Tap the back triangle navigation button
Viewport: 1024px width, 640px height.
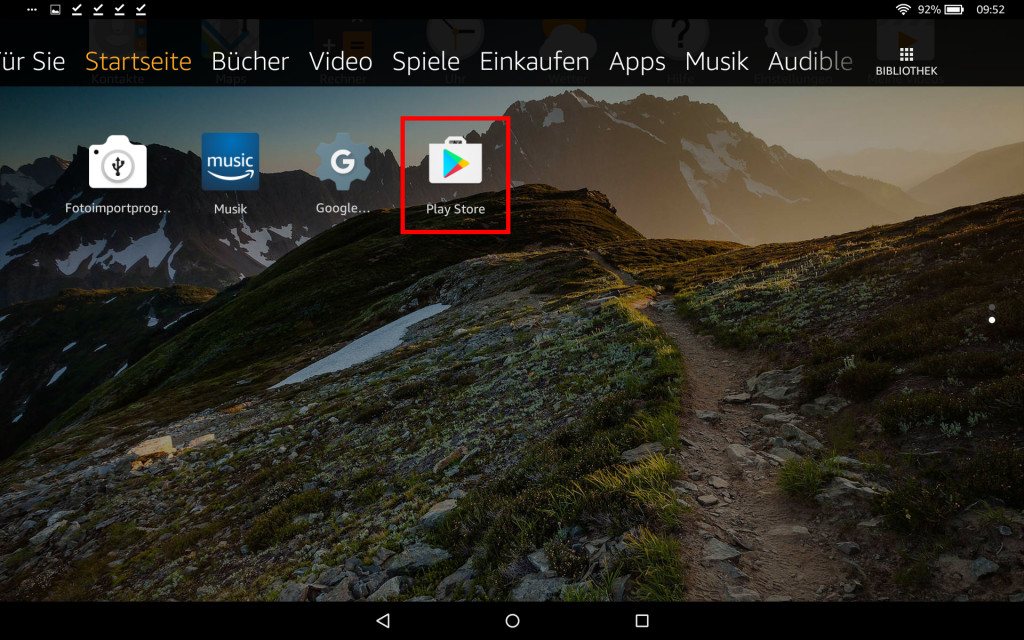[x=383, y=621]
